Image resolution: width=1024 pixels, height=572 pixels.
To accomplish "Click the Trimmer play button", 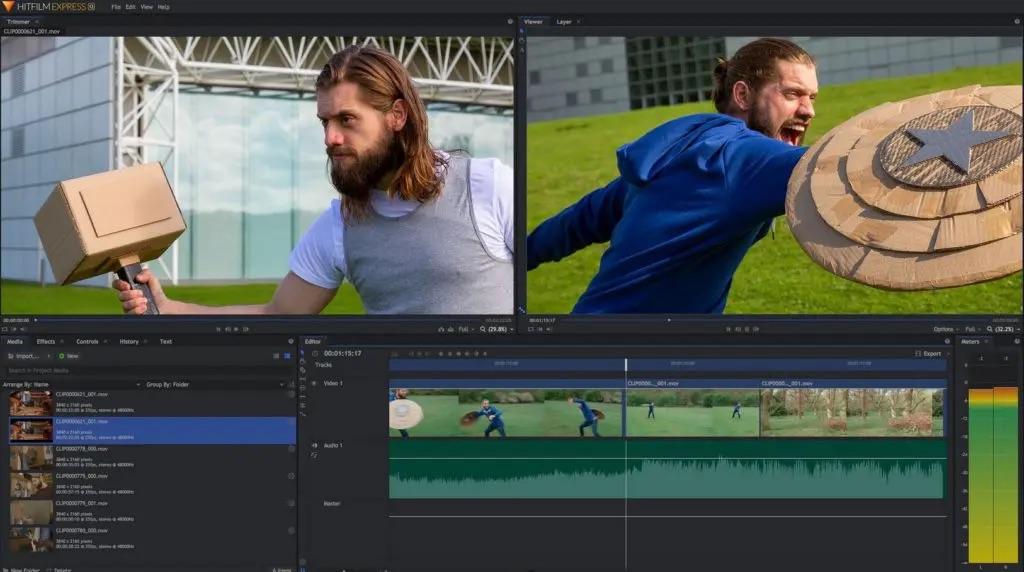I will pos(237,329).
